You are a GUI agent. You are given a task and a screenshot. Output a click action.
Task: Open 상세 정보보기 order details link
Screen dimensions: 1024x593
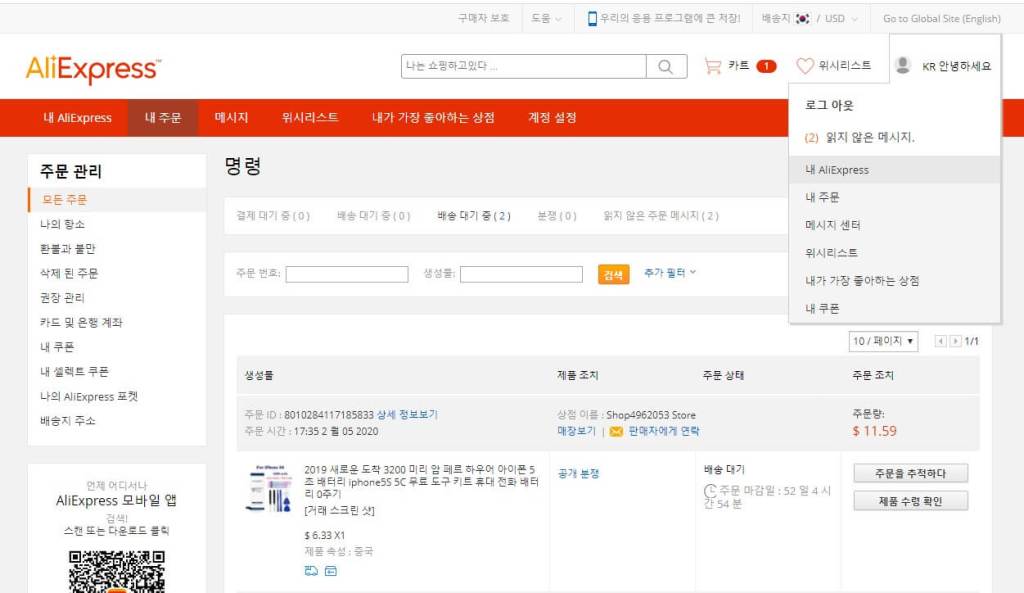click(407, 415)
